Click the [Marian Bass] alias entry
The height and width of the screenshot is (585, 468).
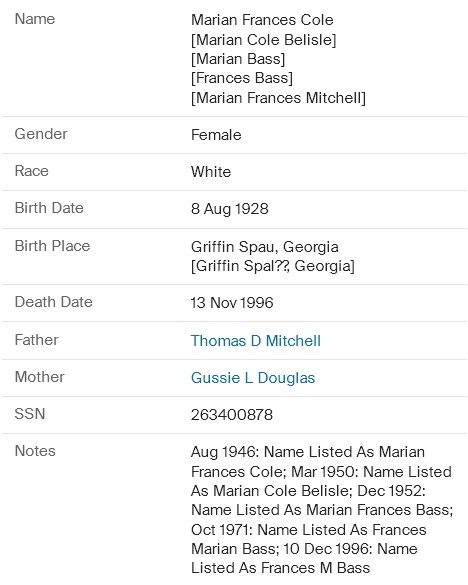[x=238, y=59]
